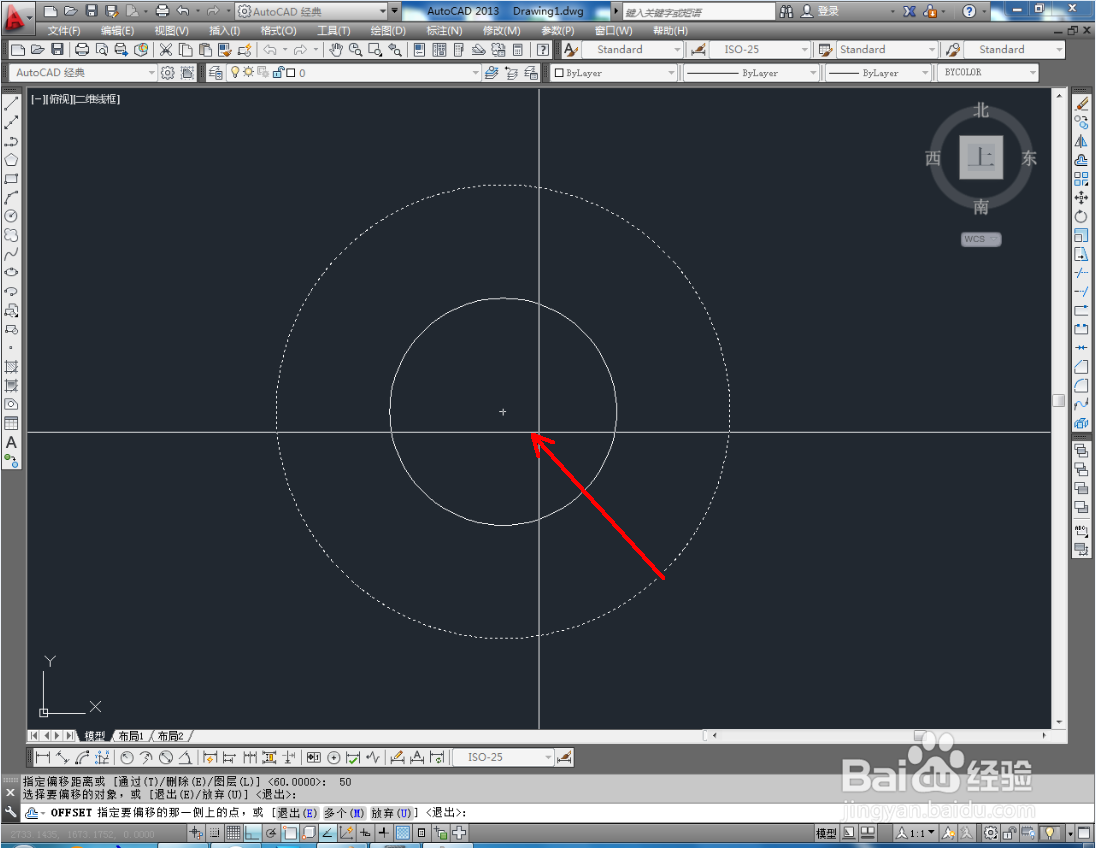
Task: Toggle Dynamic Input in status bar
Action: coord(365,833)
